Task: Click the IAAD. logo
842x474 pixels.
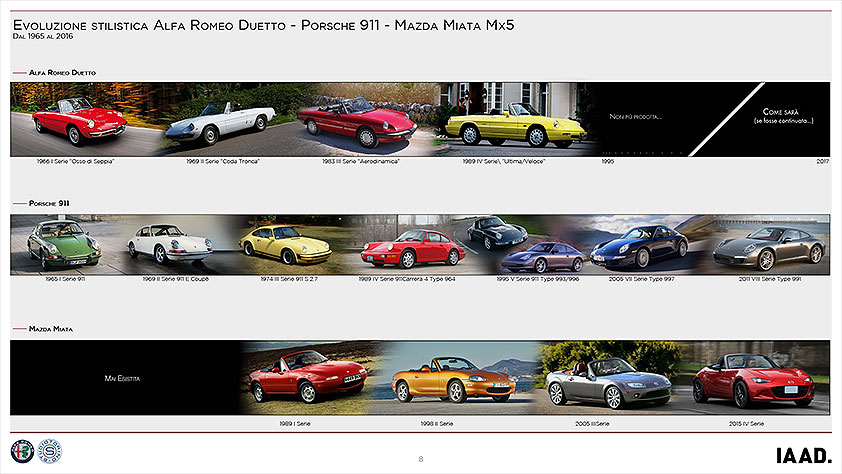Action: [802, 455]
